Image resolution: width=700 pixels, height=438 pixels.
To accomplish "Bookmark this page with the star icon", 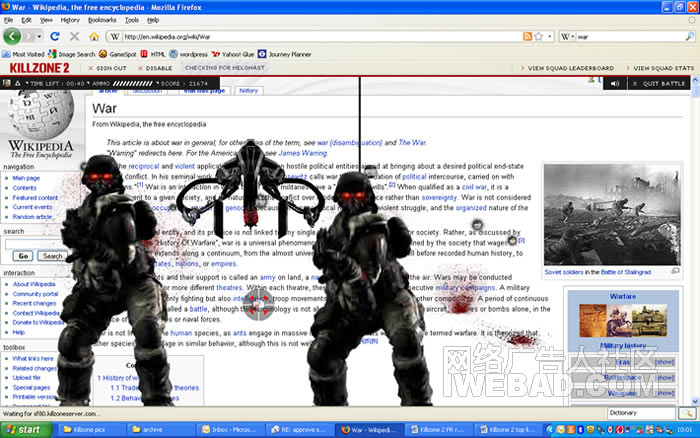I will pos(539,37).
